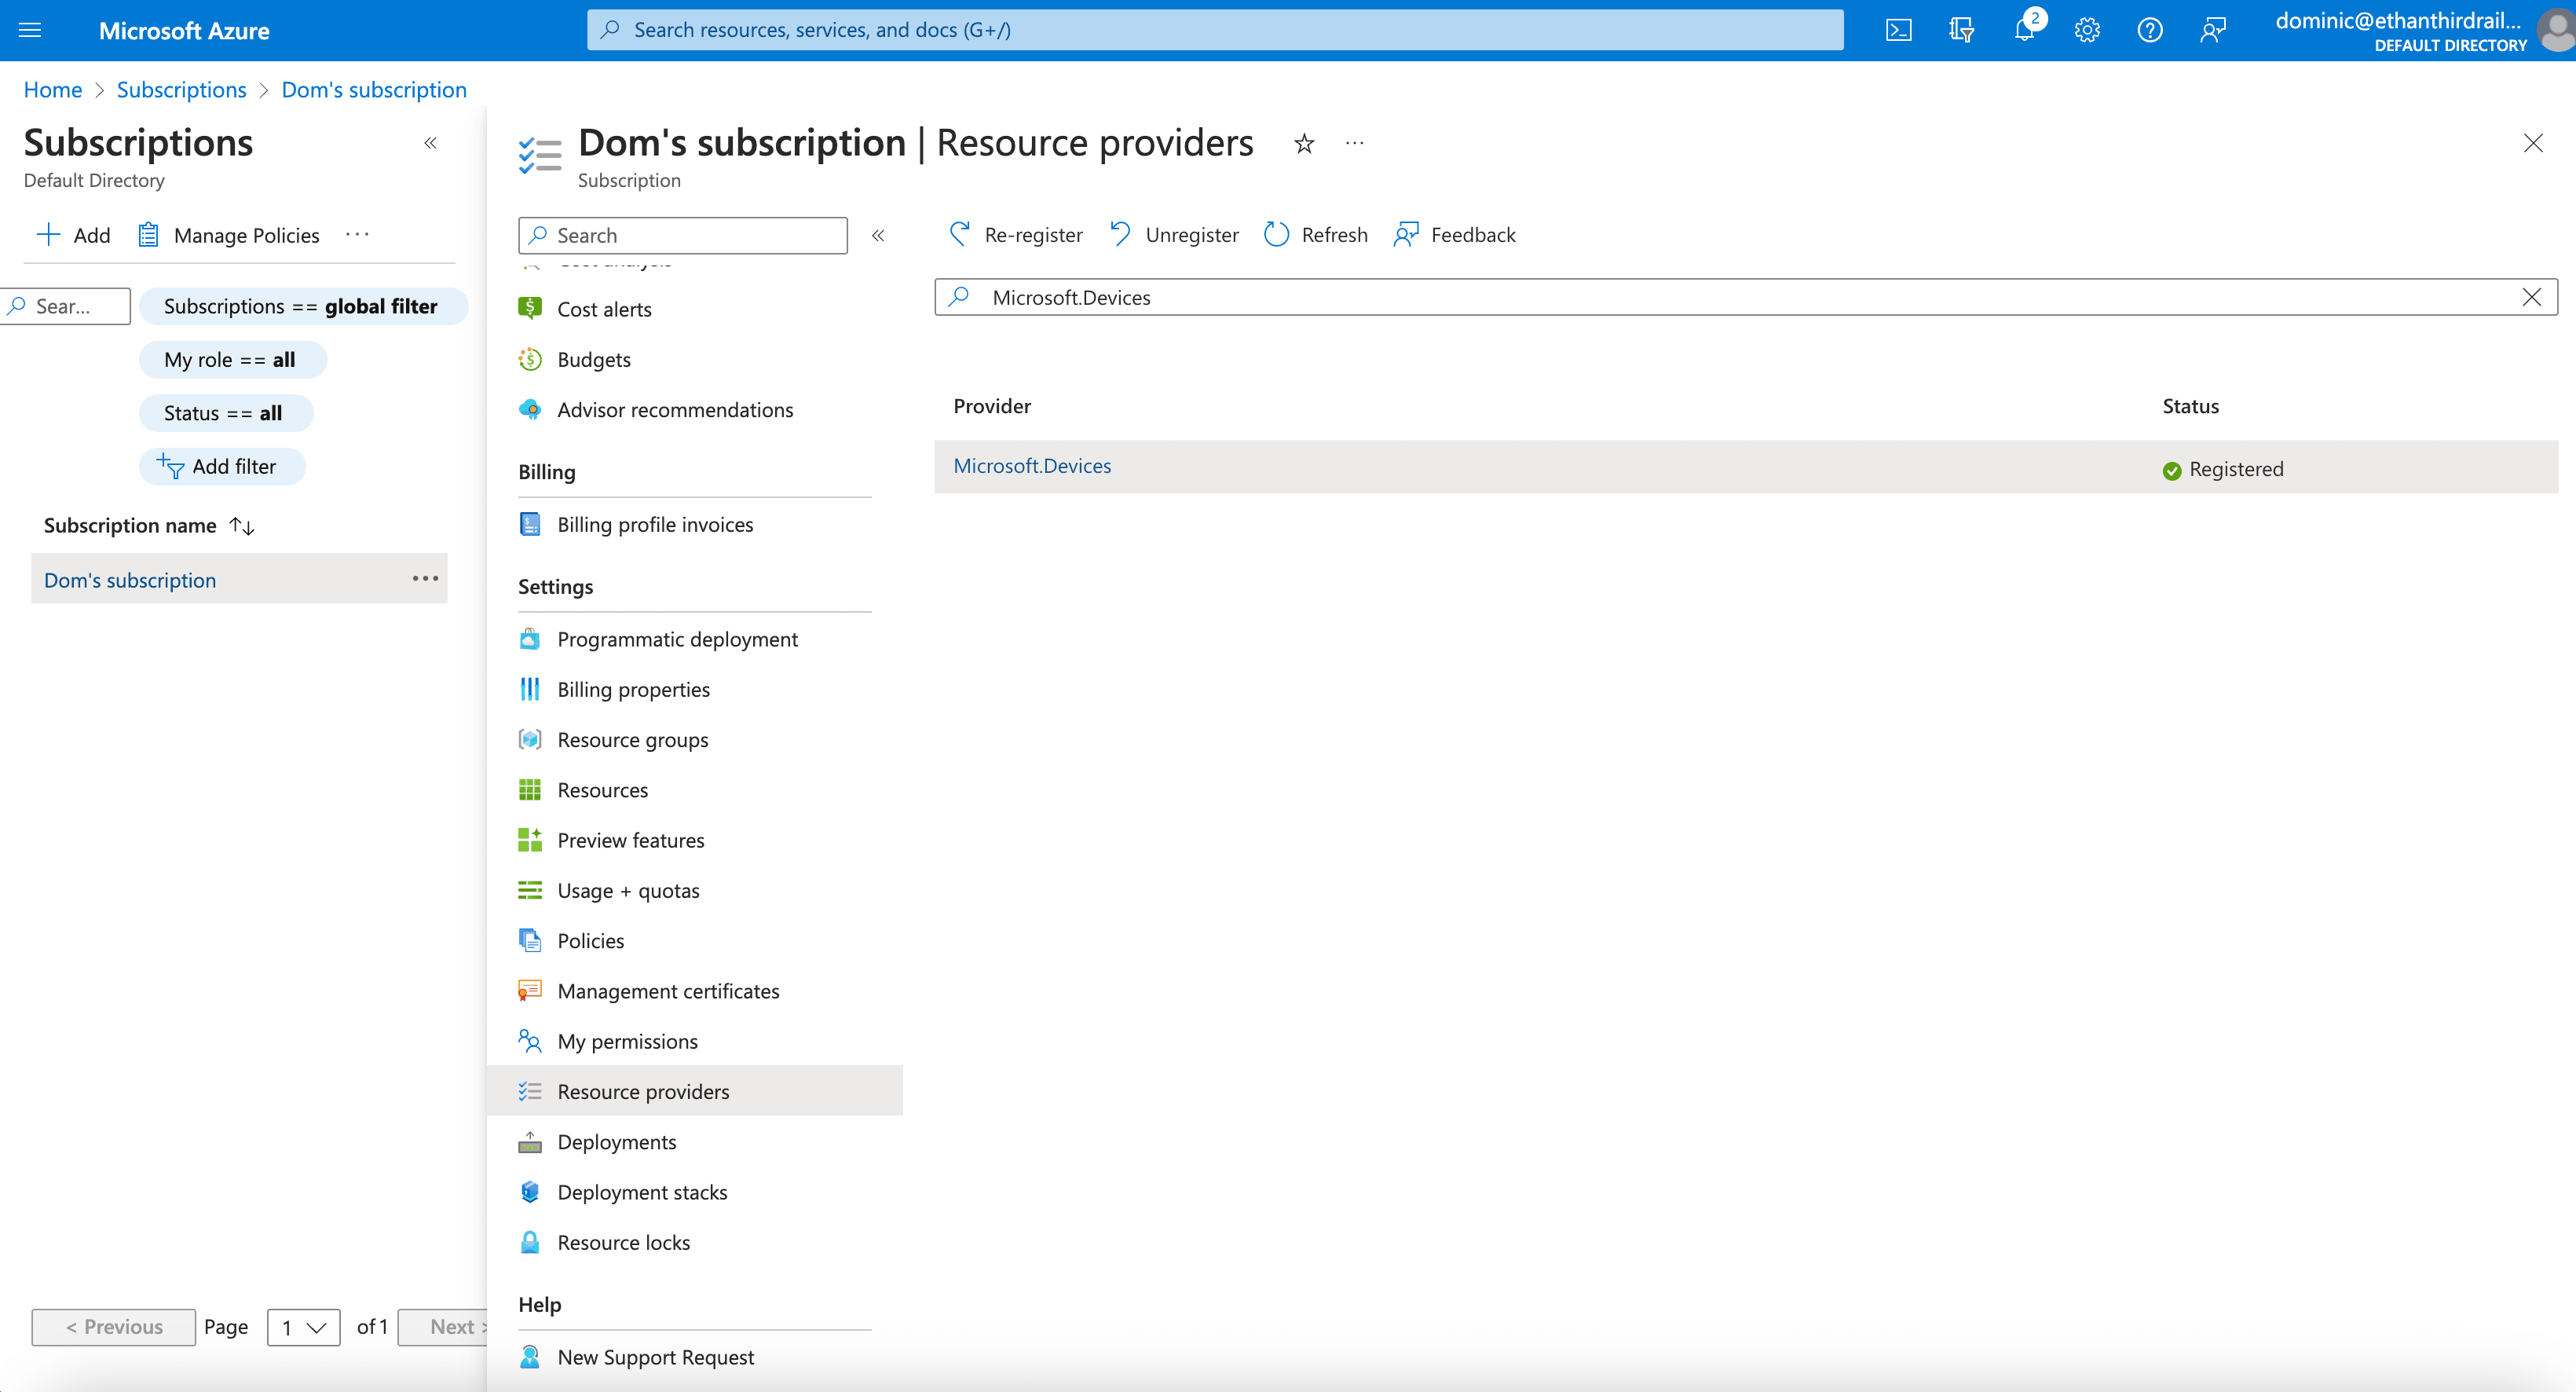Click the Status column header
This screenshot has width=2576, height=1392.
click(2190, 406)
